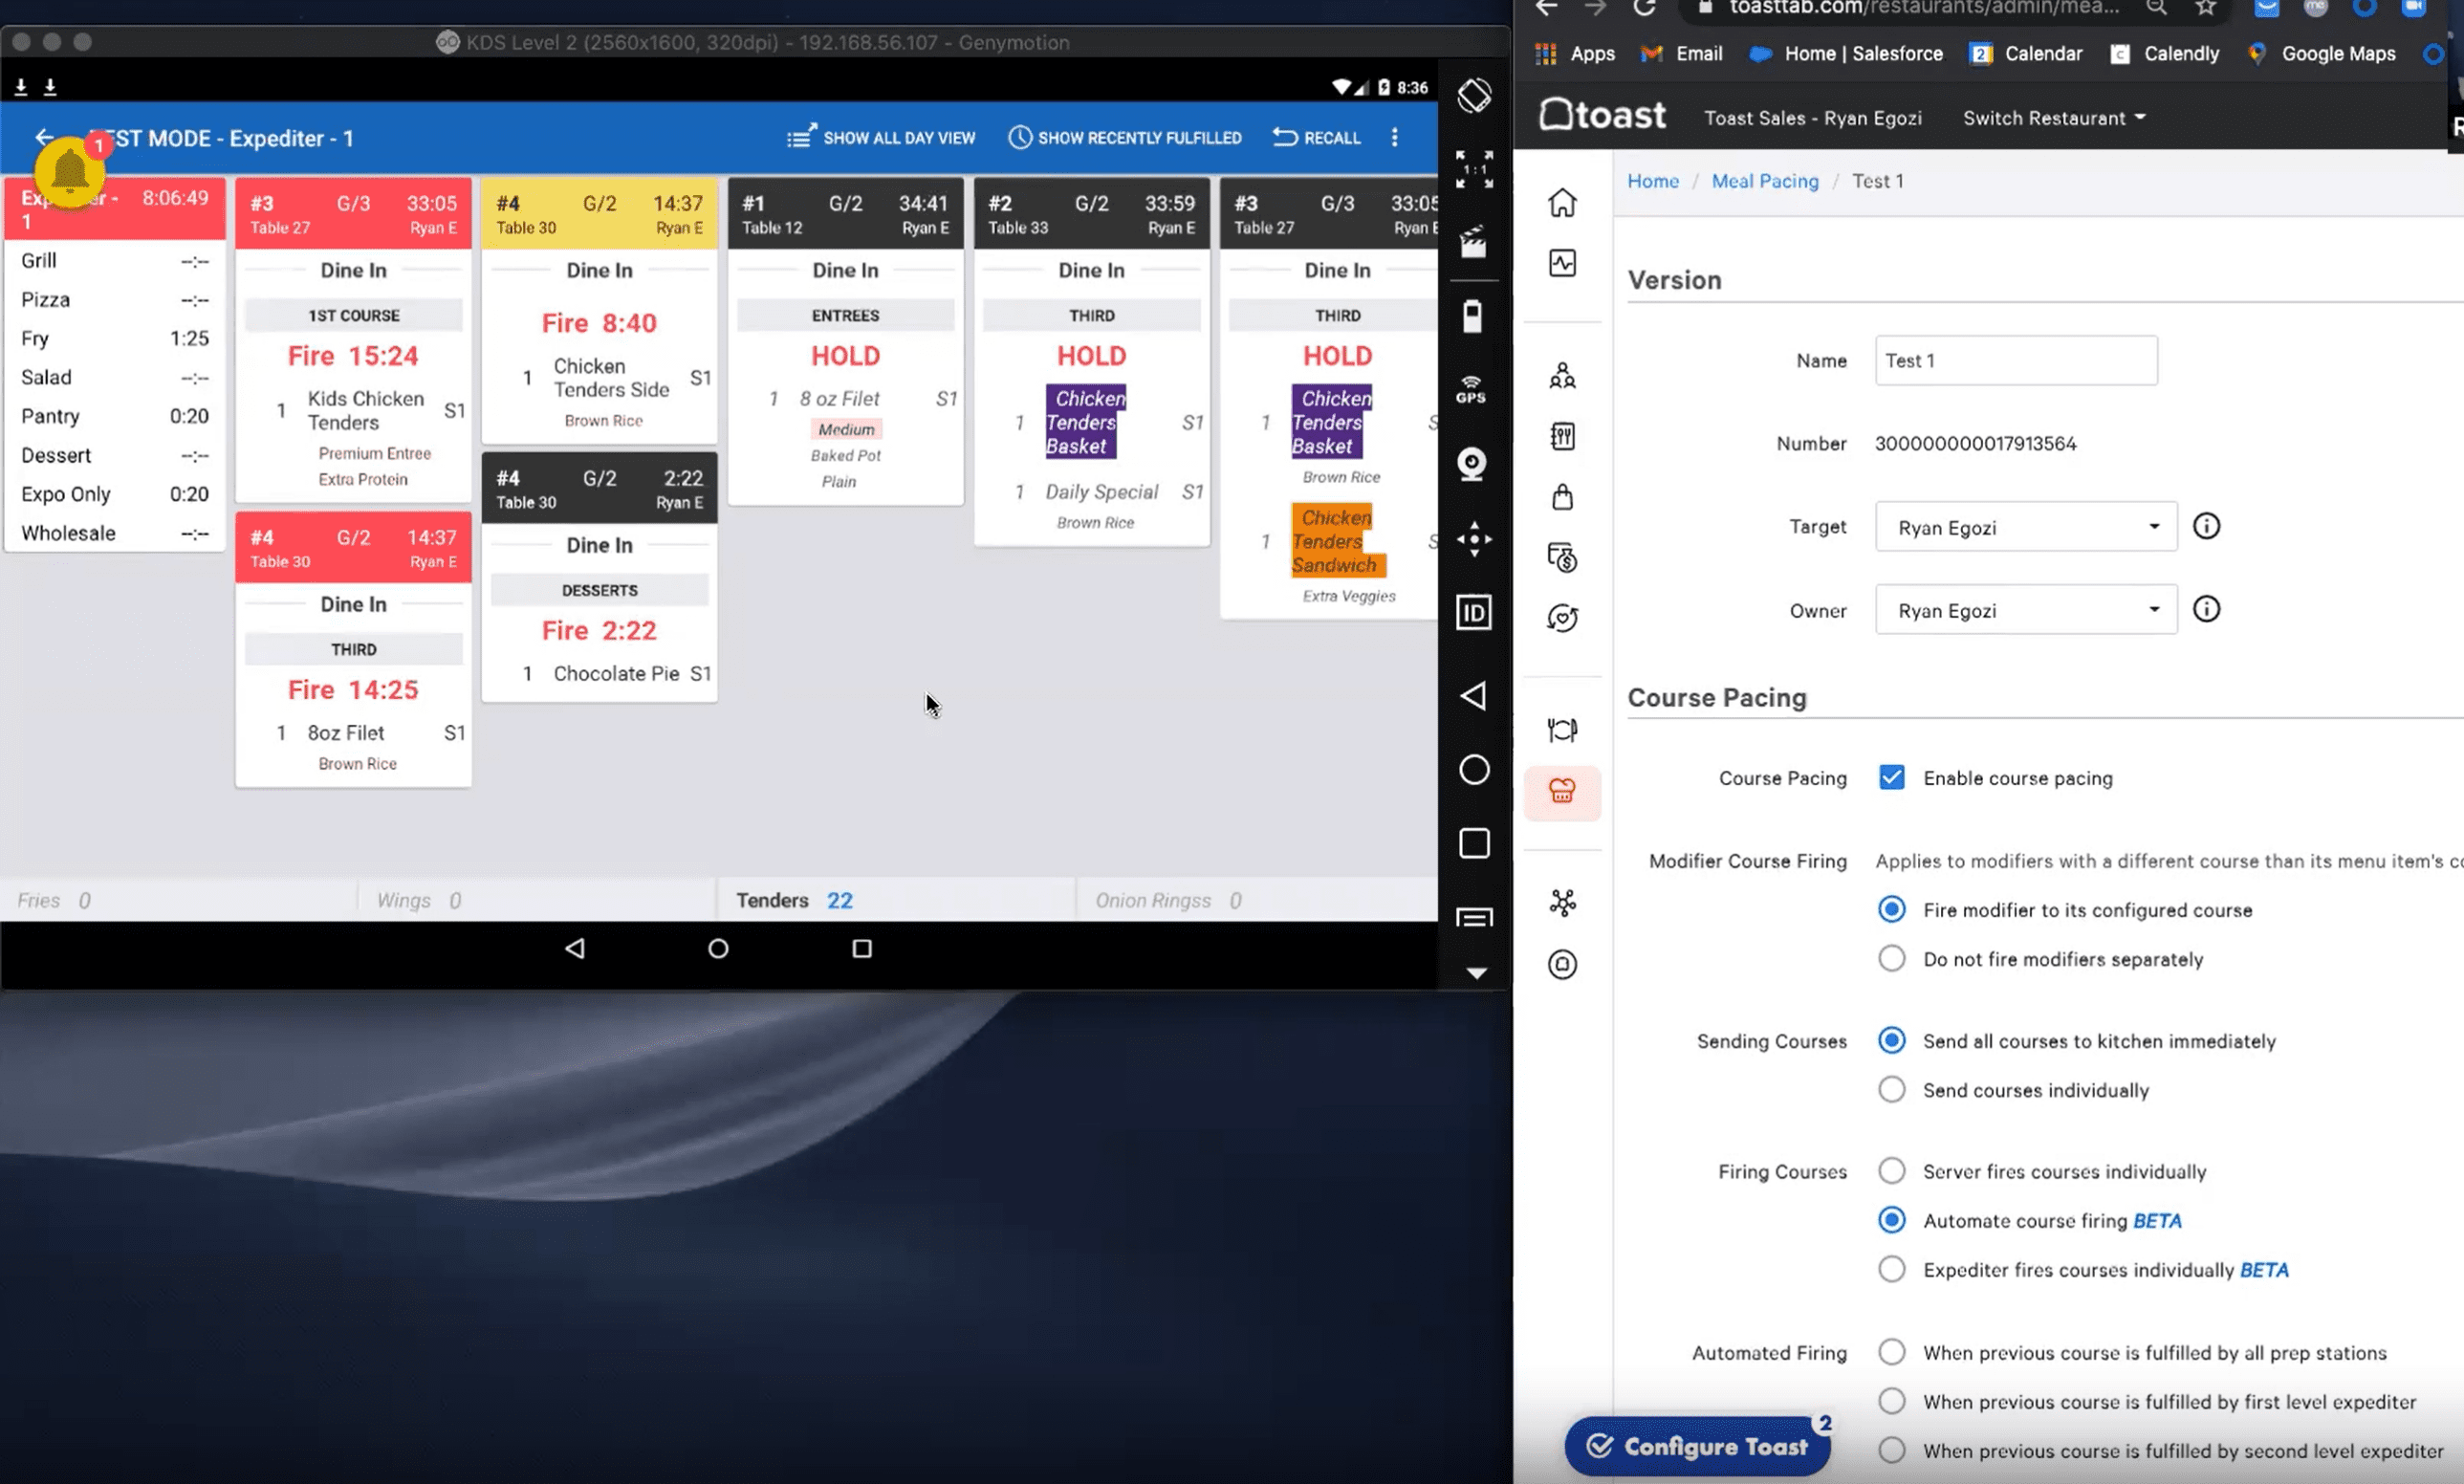Click the Meal Pacing breadcrumb link
2464x1484 pixels.
click(x=1763, y=180)
